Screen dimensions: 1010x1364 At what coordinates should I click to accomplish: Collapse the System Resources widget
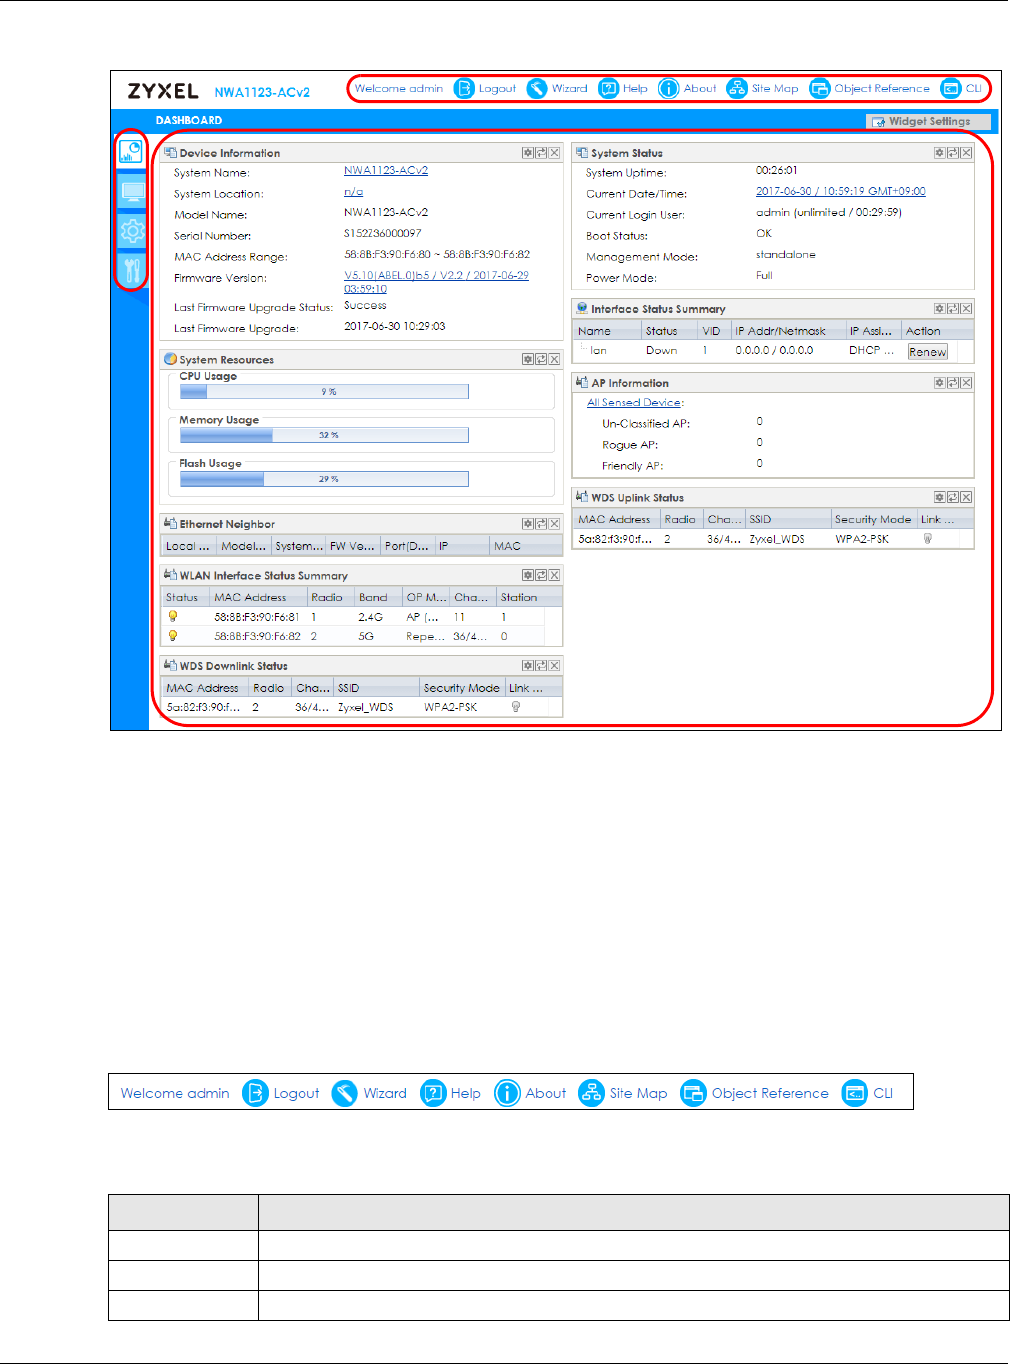point(528,359)
